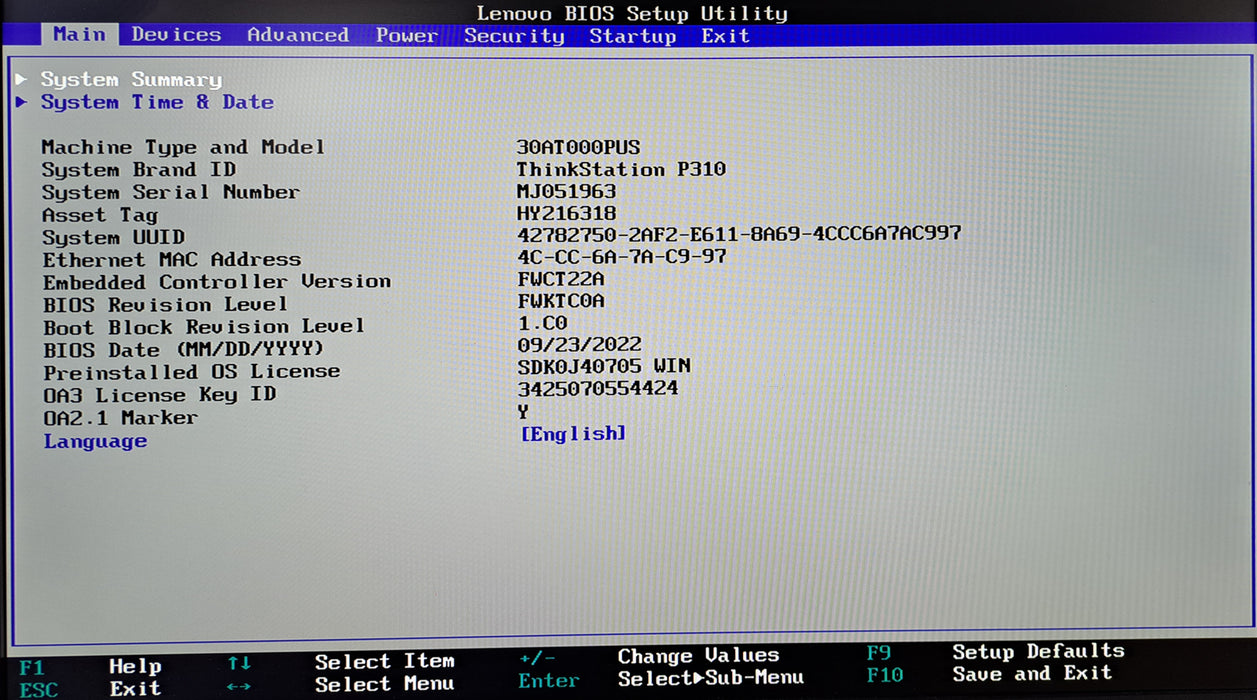Viewport: 1257px width, 700px height.
Task: Click the boot block value 1.C0
Action: 543,323
